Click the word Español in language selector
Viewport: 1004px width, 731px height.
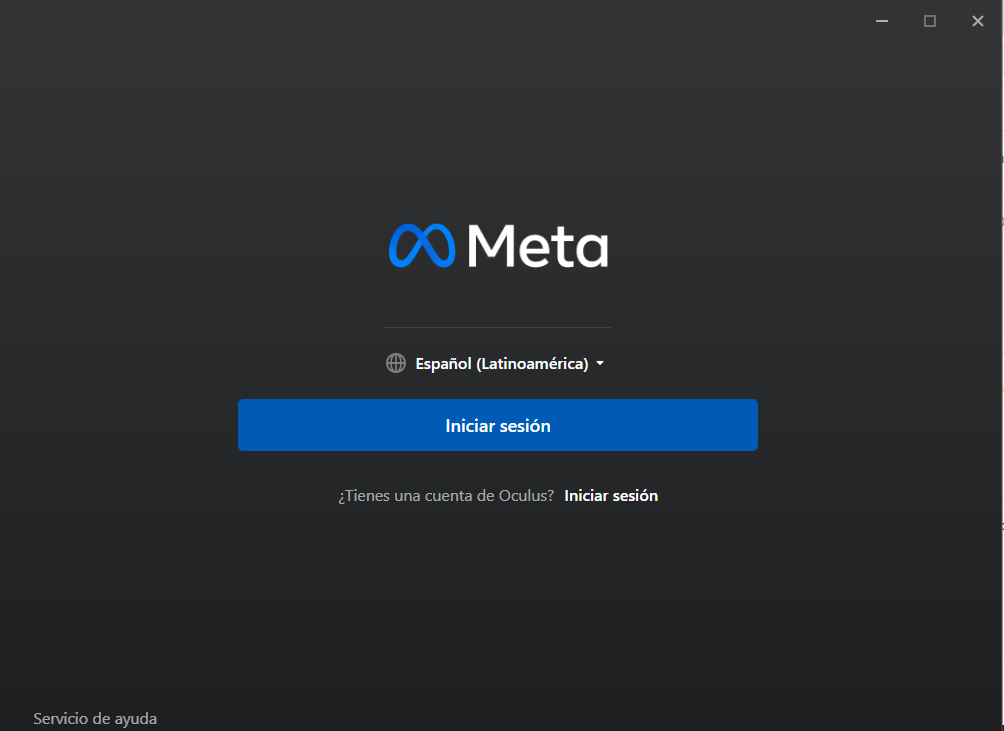click(443, 364)
